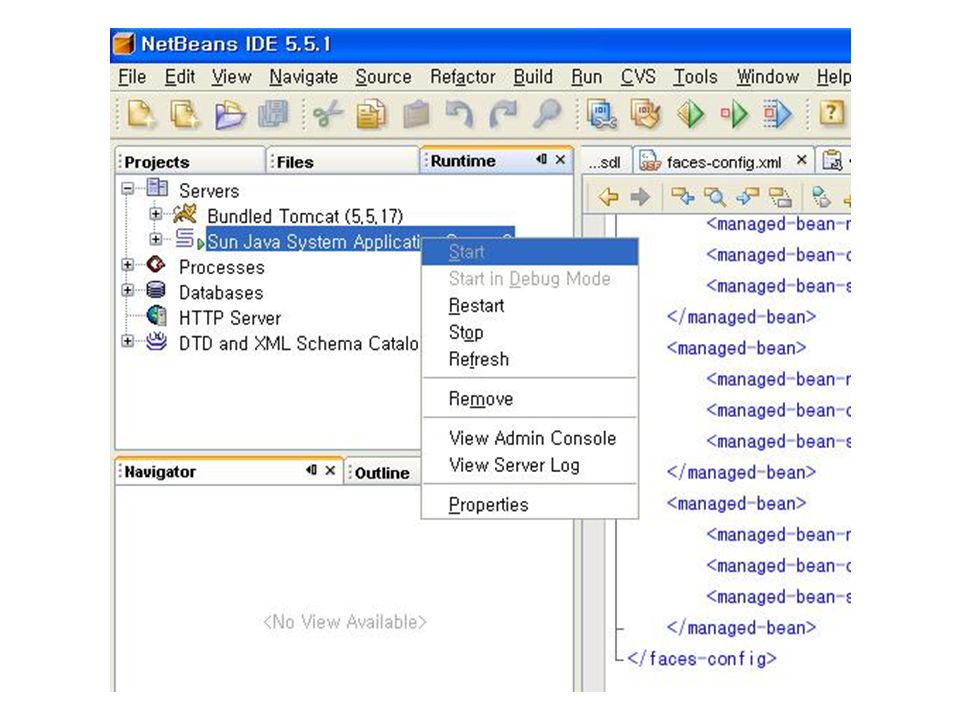Choose Stop from the context menu
This screenshot has height=720, width=960.
tap(530, 332)
